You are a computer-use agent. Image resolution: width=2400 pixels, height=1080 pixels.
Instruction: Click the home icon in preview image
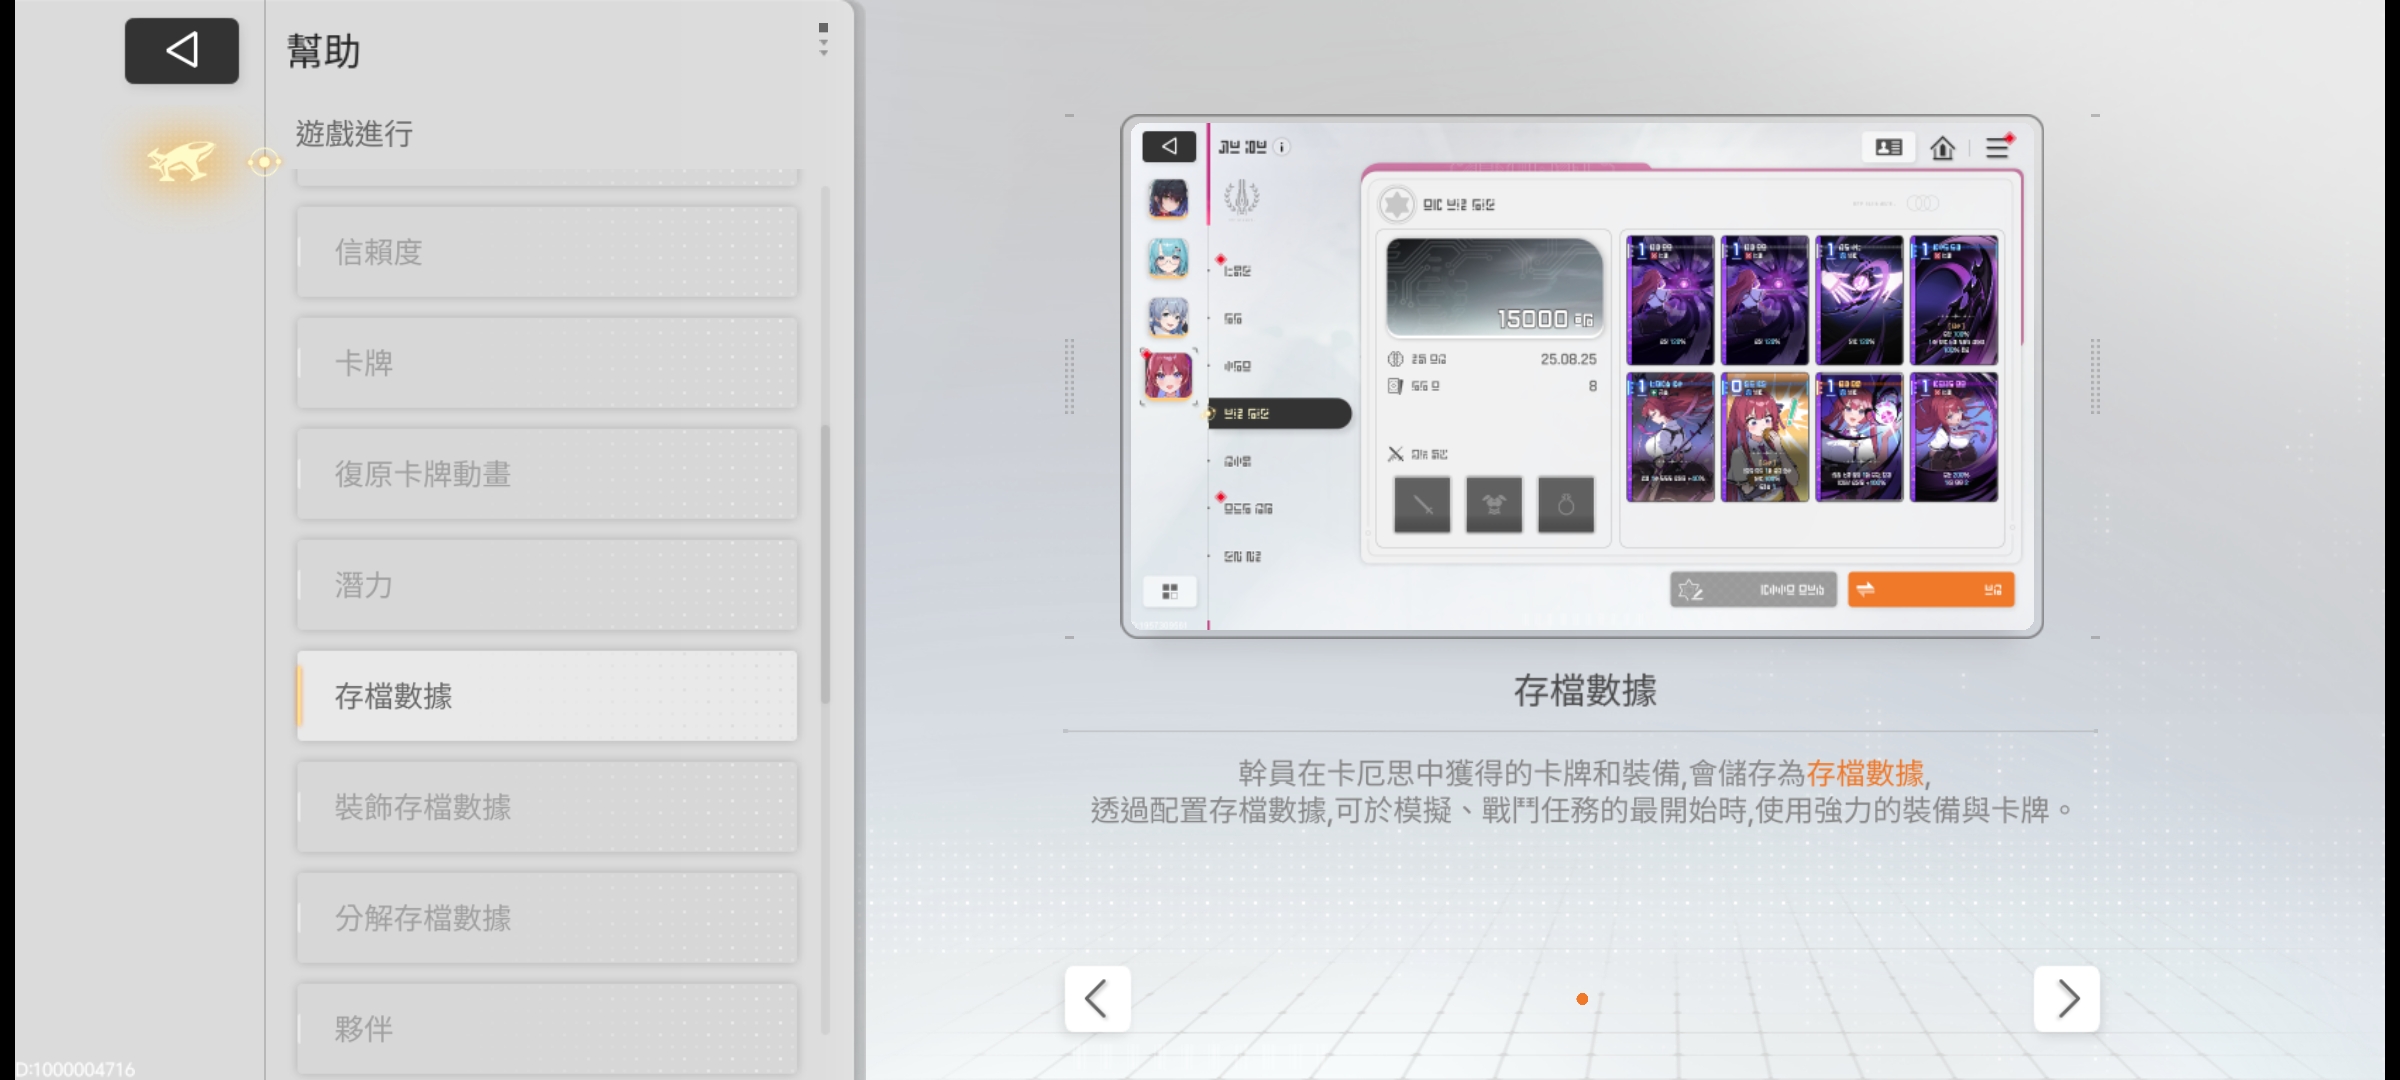coord(1942,148)
